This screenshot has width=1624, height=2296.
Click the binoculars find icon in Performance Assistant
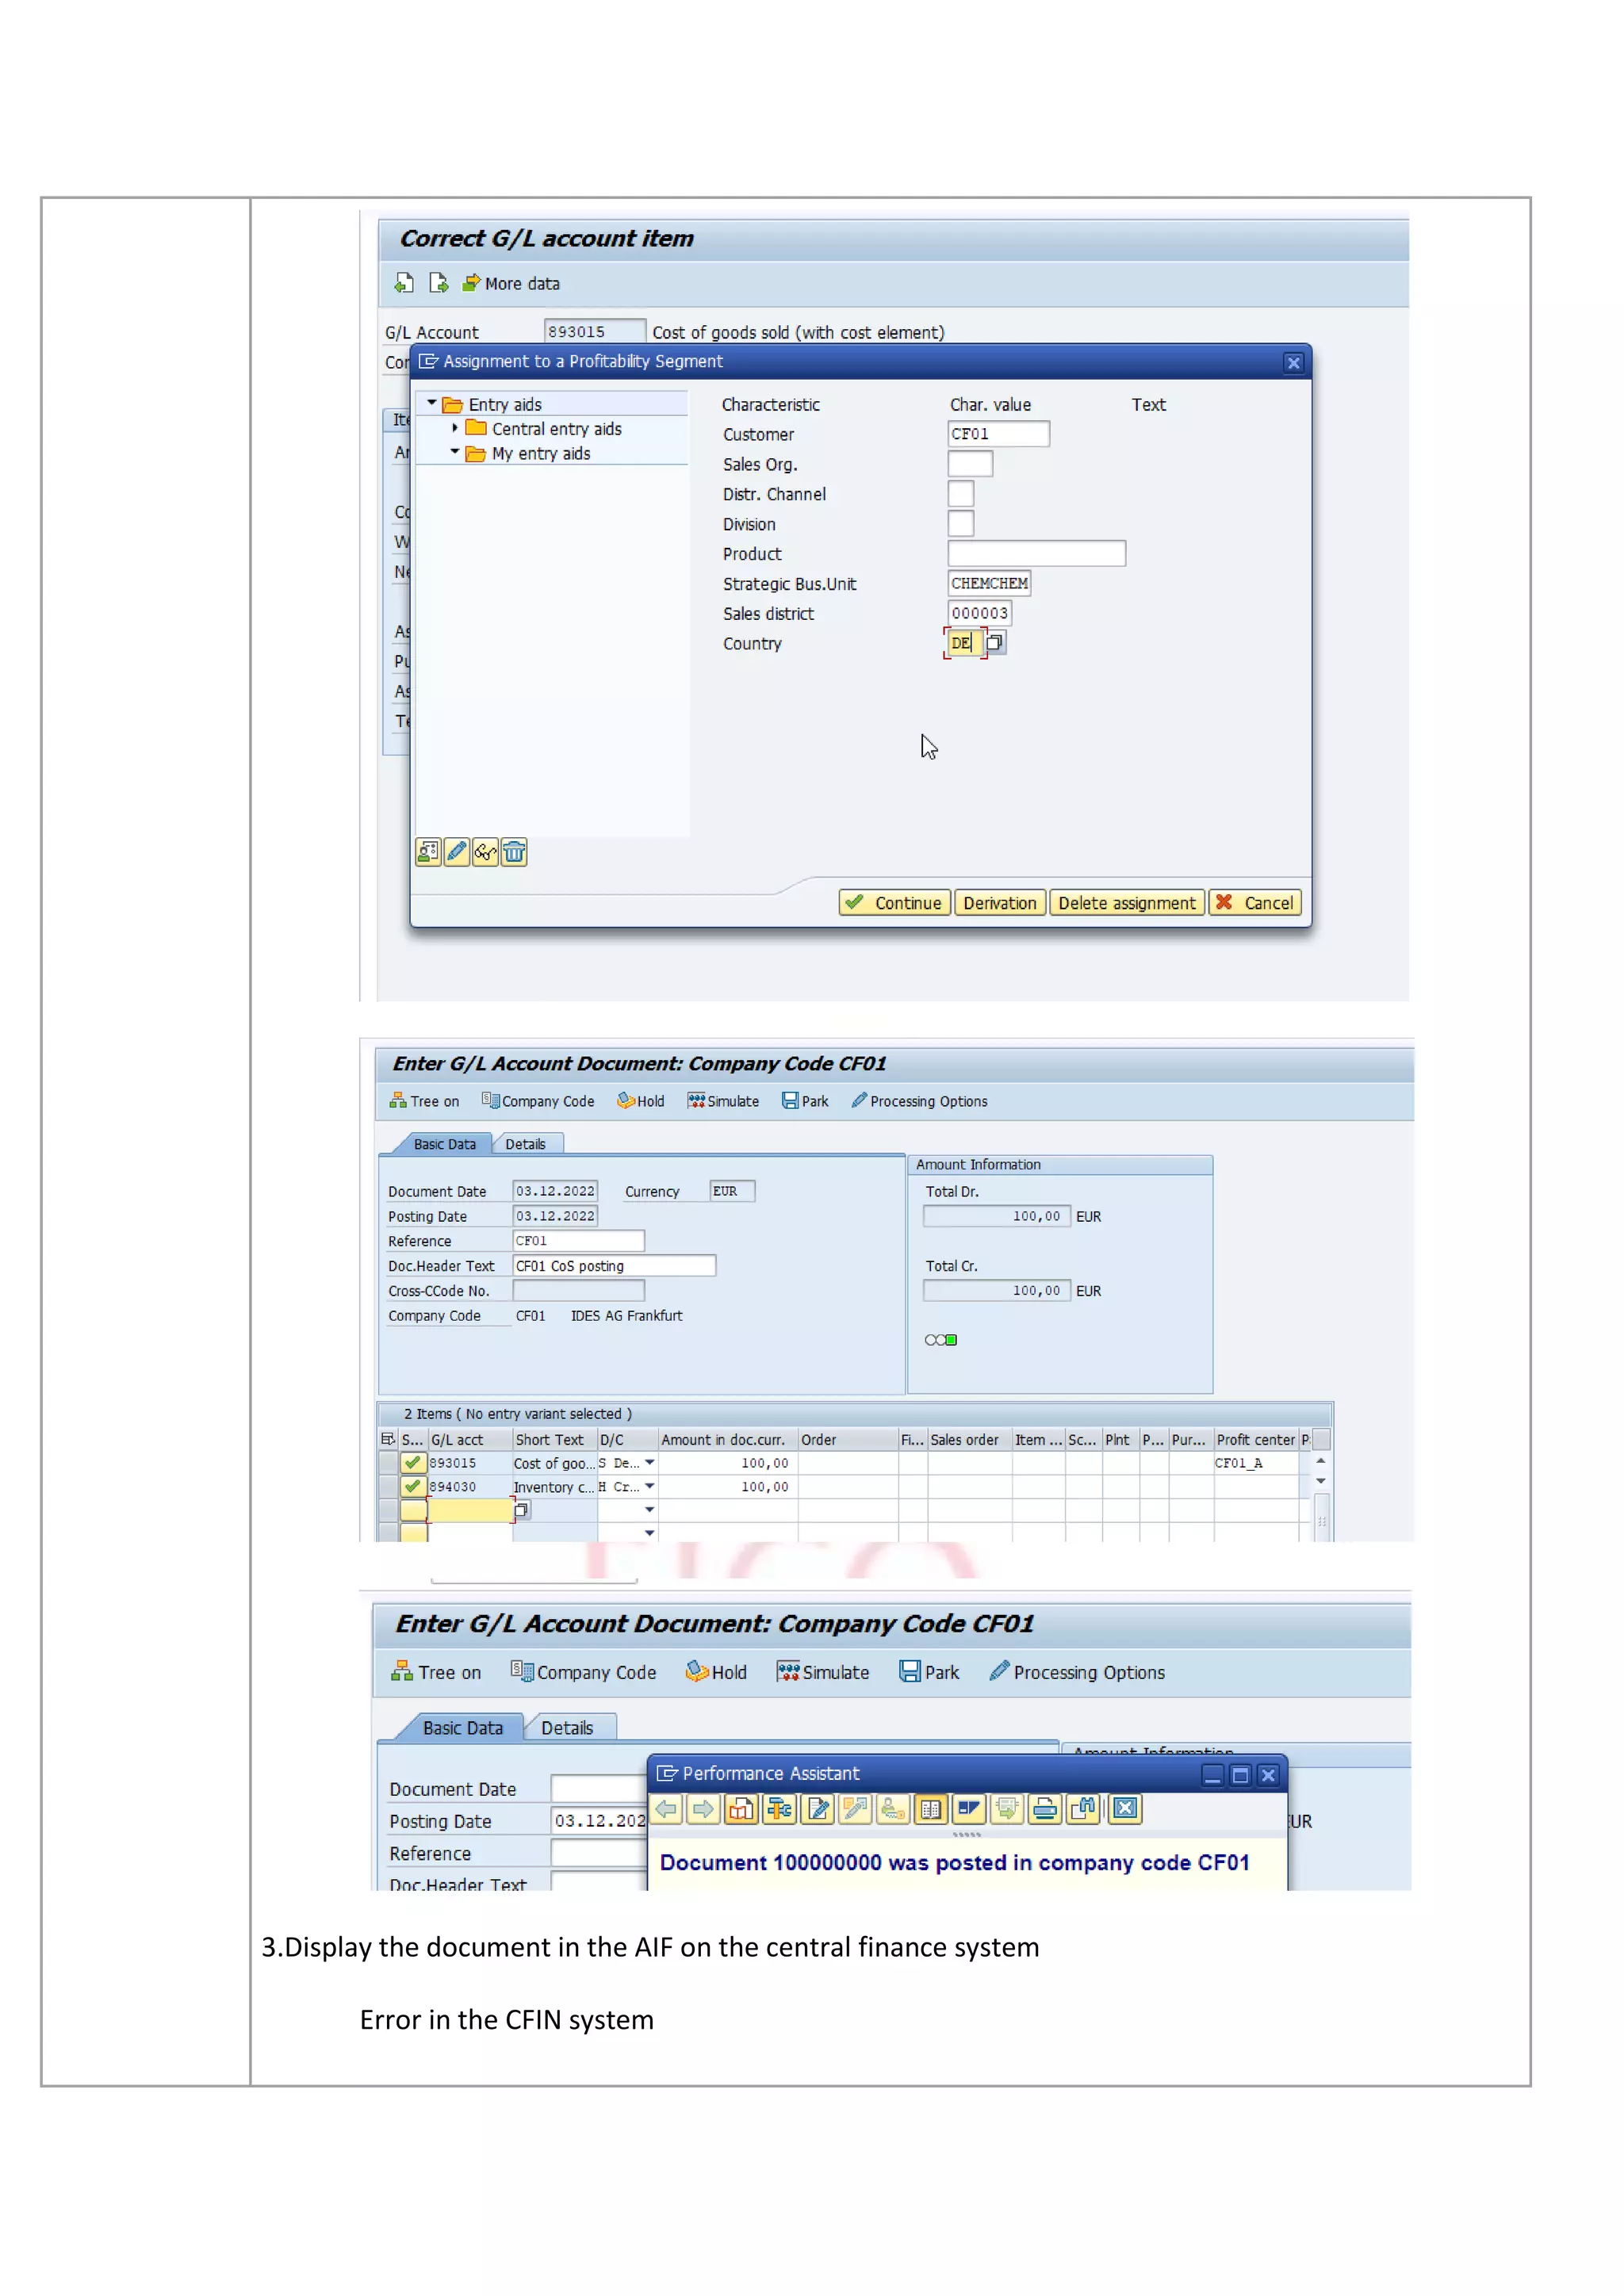[x=1084, y=1809]
